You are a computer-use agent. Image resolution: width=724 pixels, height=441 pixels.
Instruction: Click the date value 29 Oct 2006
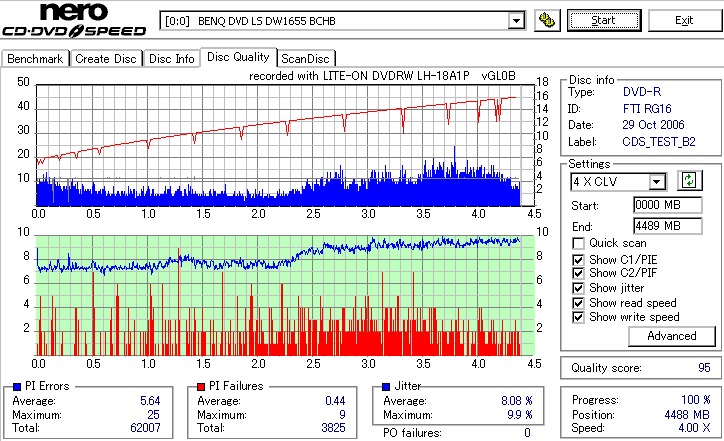(x=653, y=125)
